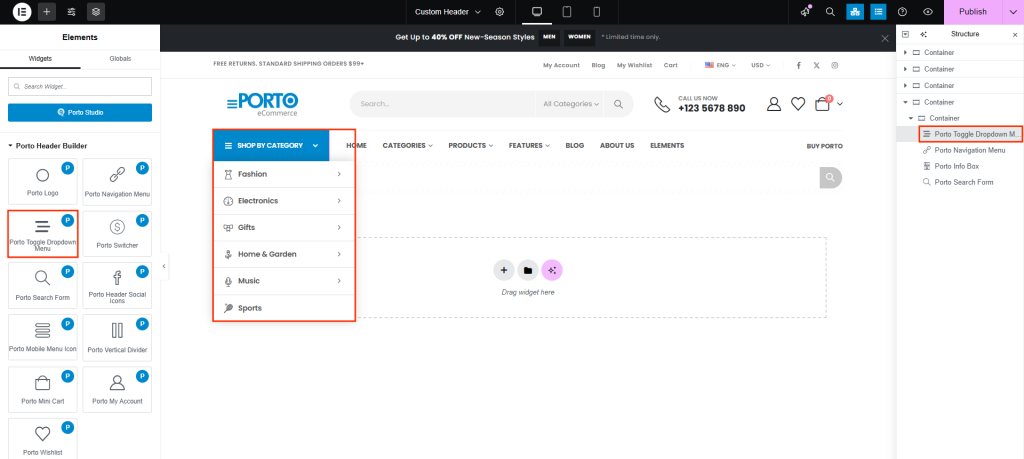1024x459 pixels.
Task: Click the Add Element plus icon
Action: [x=47, y=12]
